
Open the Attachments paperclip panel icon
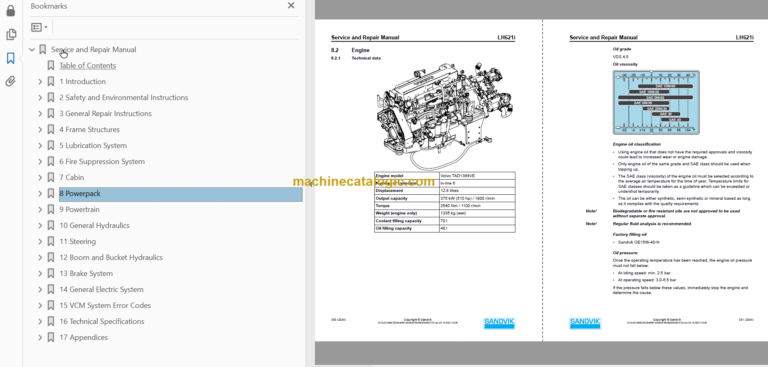click(x=10, y=81)
